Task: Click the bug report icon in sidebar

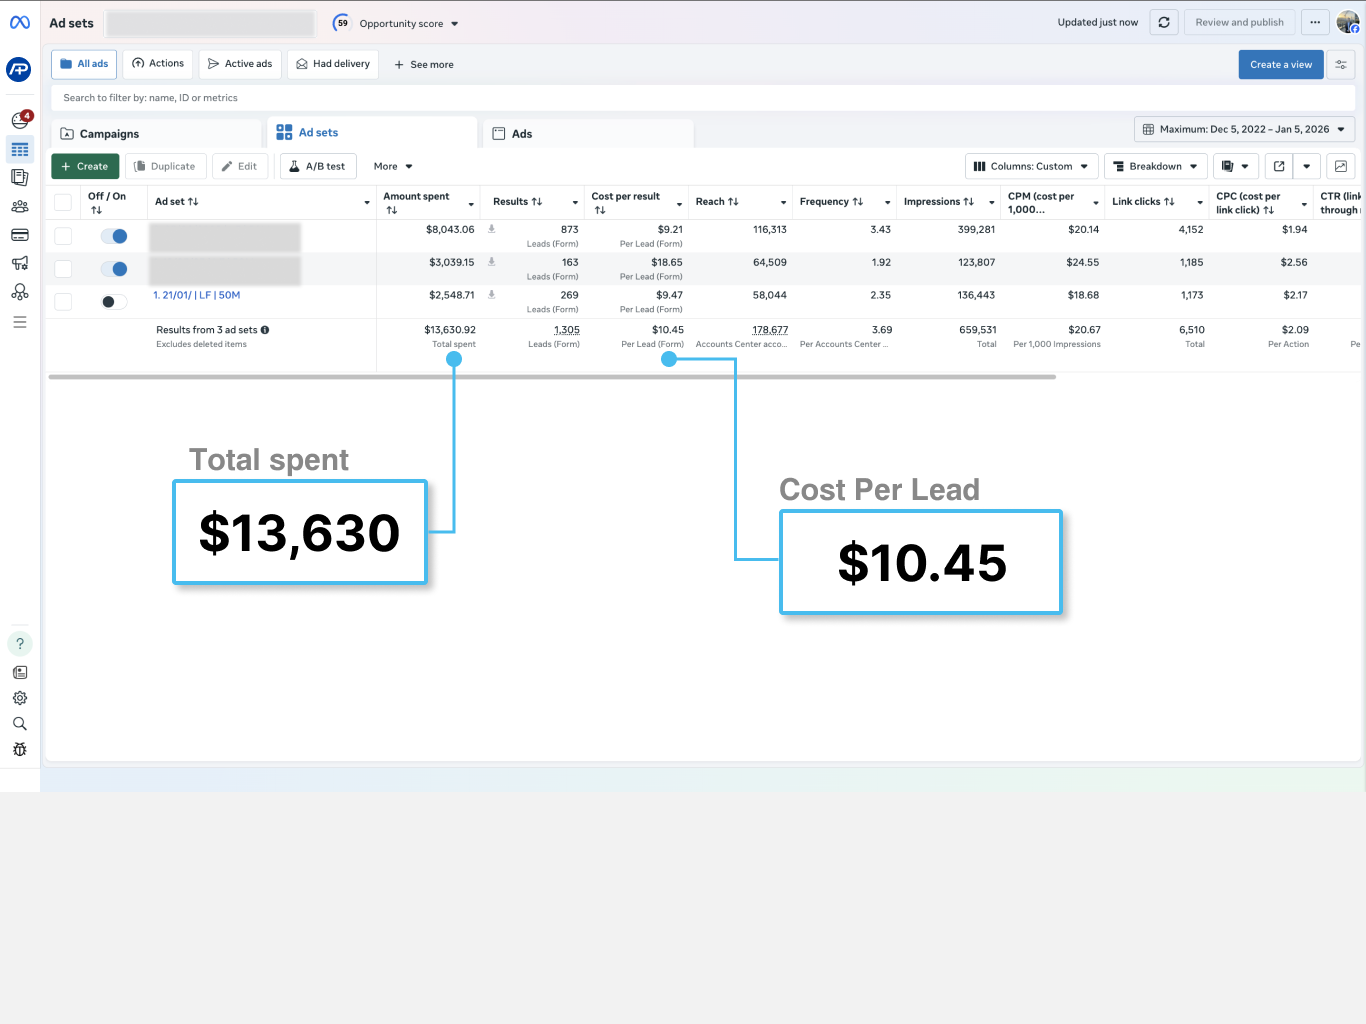Action: coord(20,750)
